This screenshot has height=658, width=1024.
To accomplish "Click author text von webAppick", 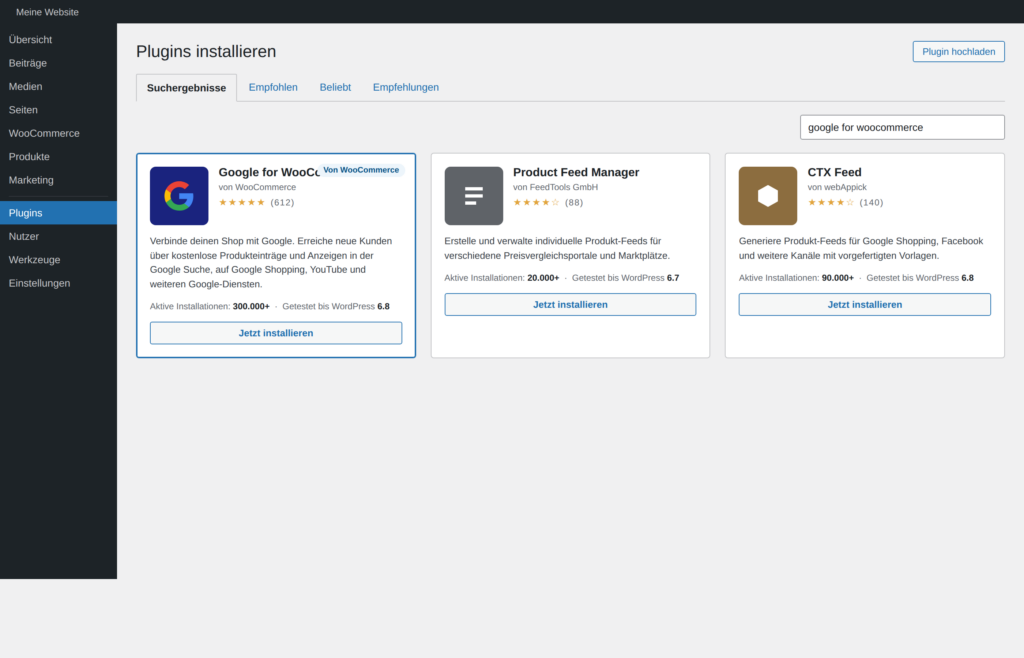I will [837, 187].
